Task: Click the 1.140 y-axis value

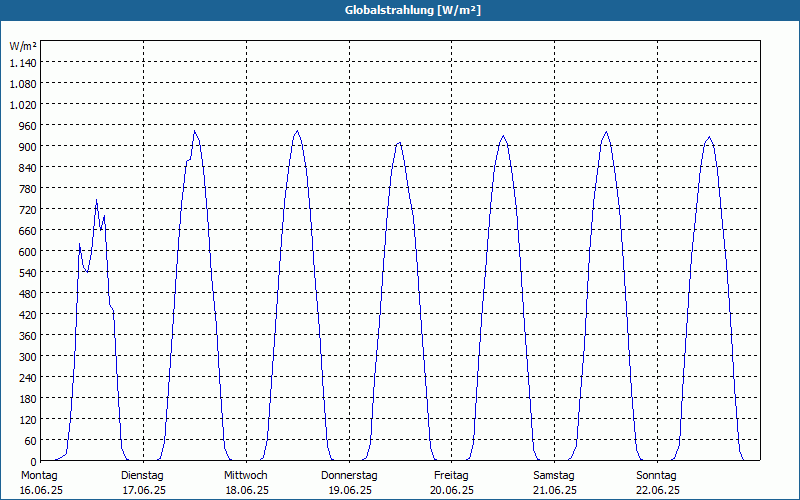Action: [23, 63]
